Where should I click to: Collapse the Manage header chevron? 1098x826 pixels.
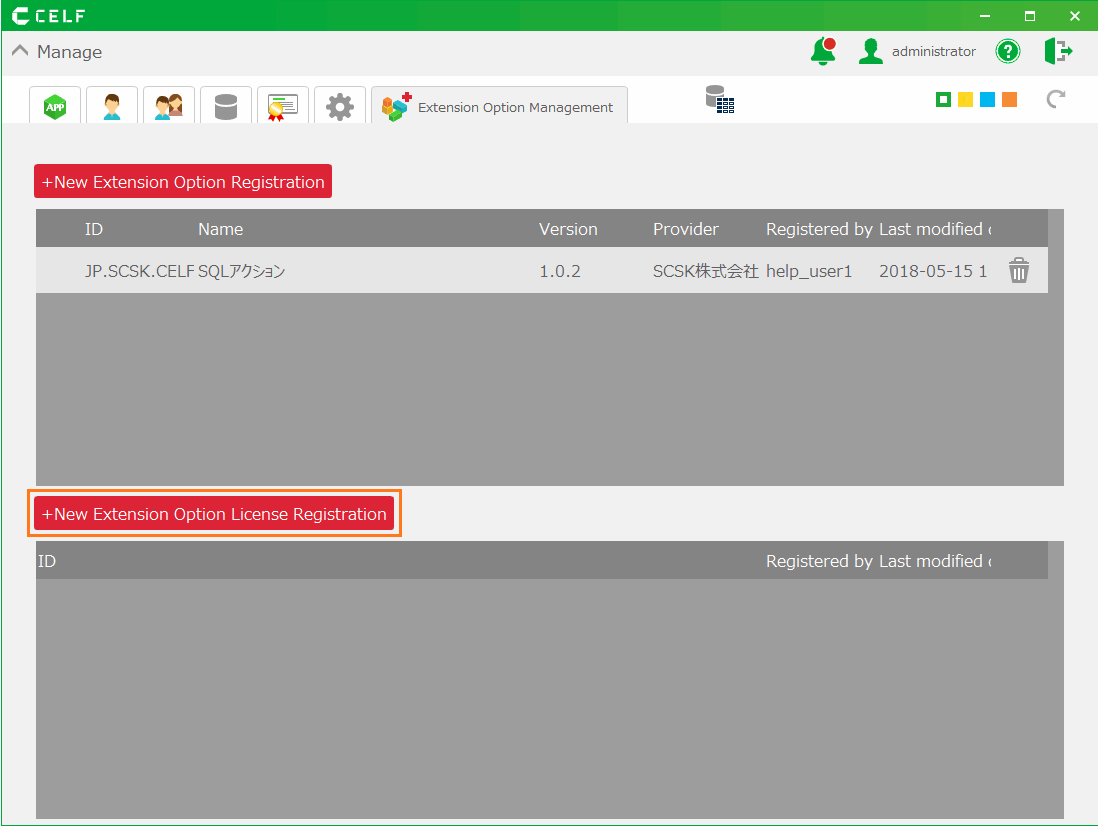[x=20, y=52]
